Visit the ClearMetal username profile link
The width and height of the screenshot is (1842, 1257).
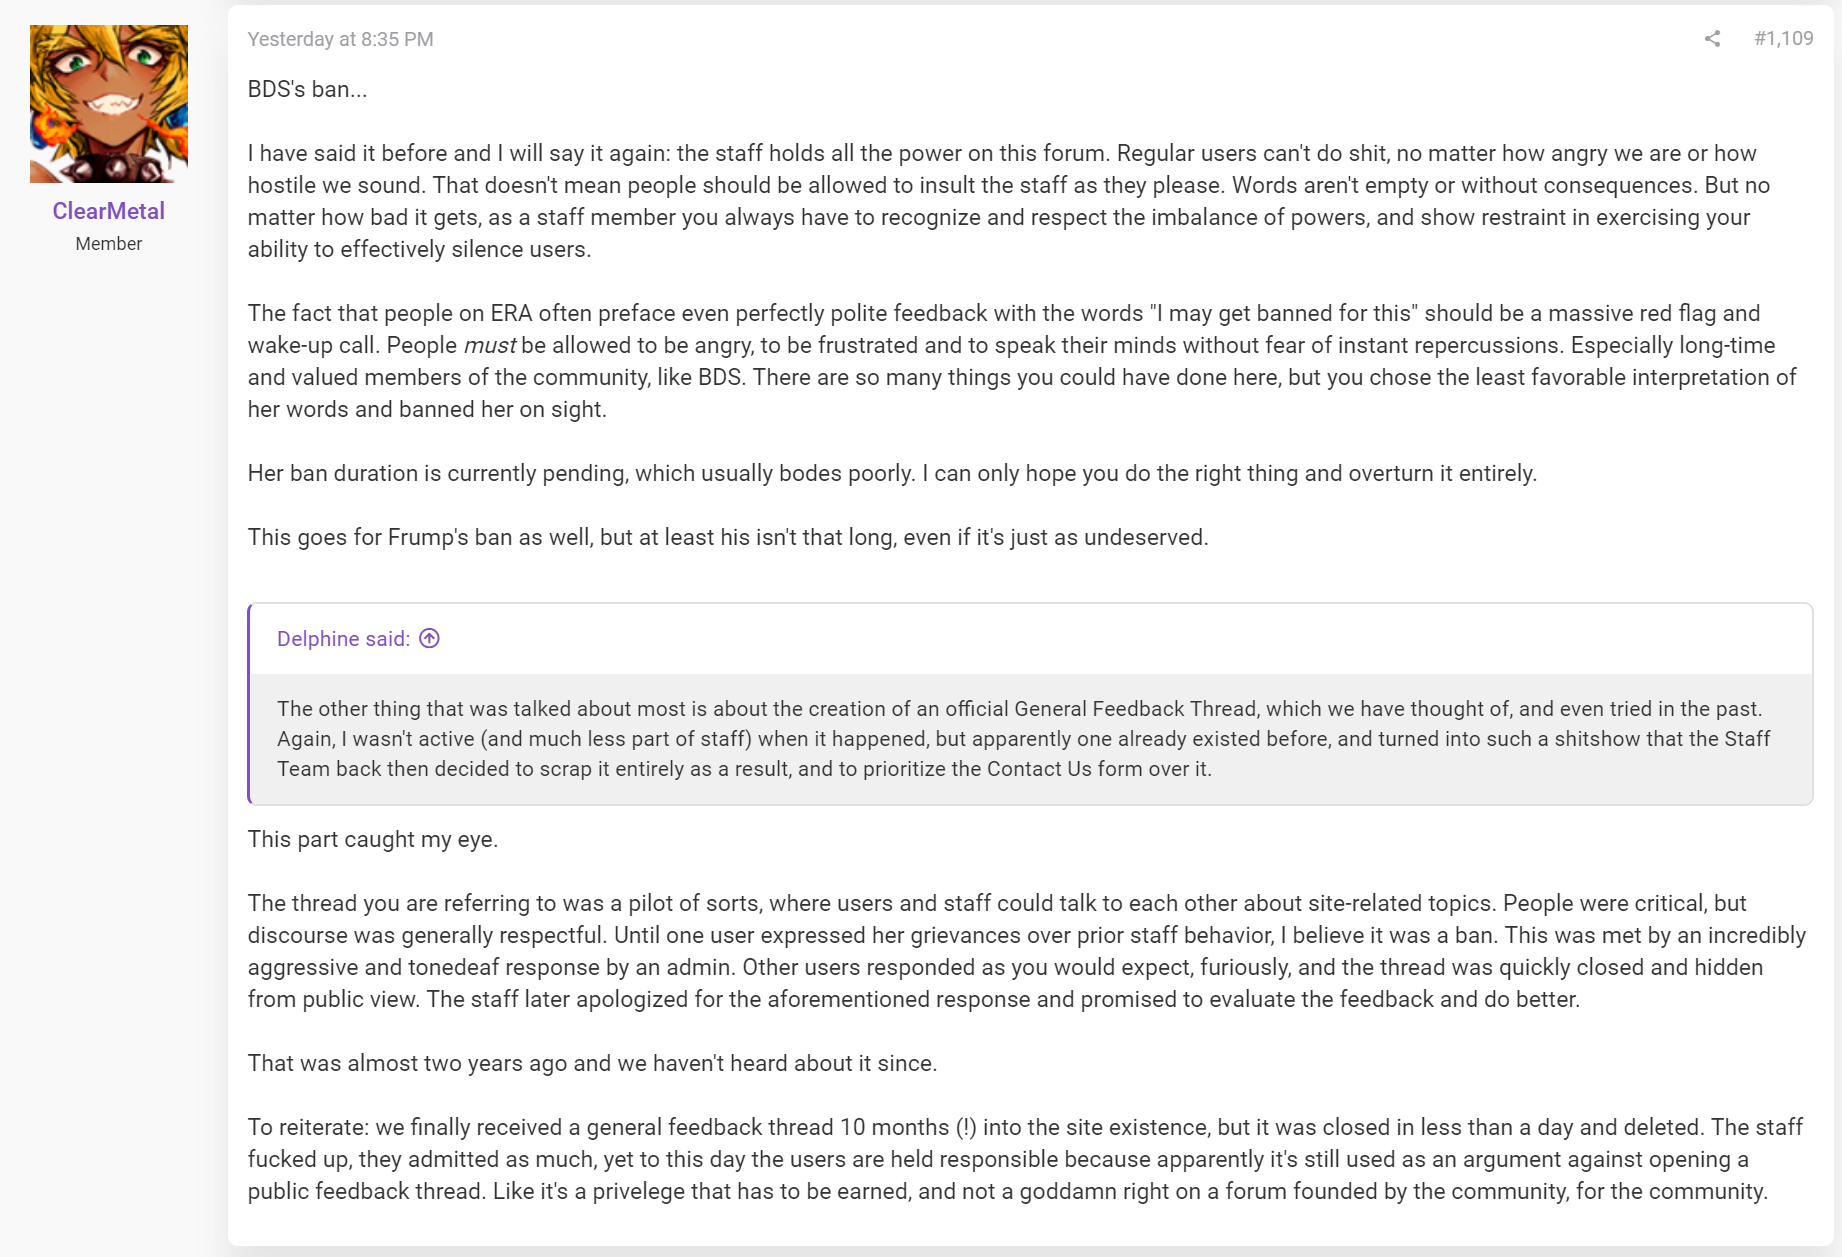click(x=109, y=211)
